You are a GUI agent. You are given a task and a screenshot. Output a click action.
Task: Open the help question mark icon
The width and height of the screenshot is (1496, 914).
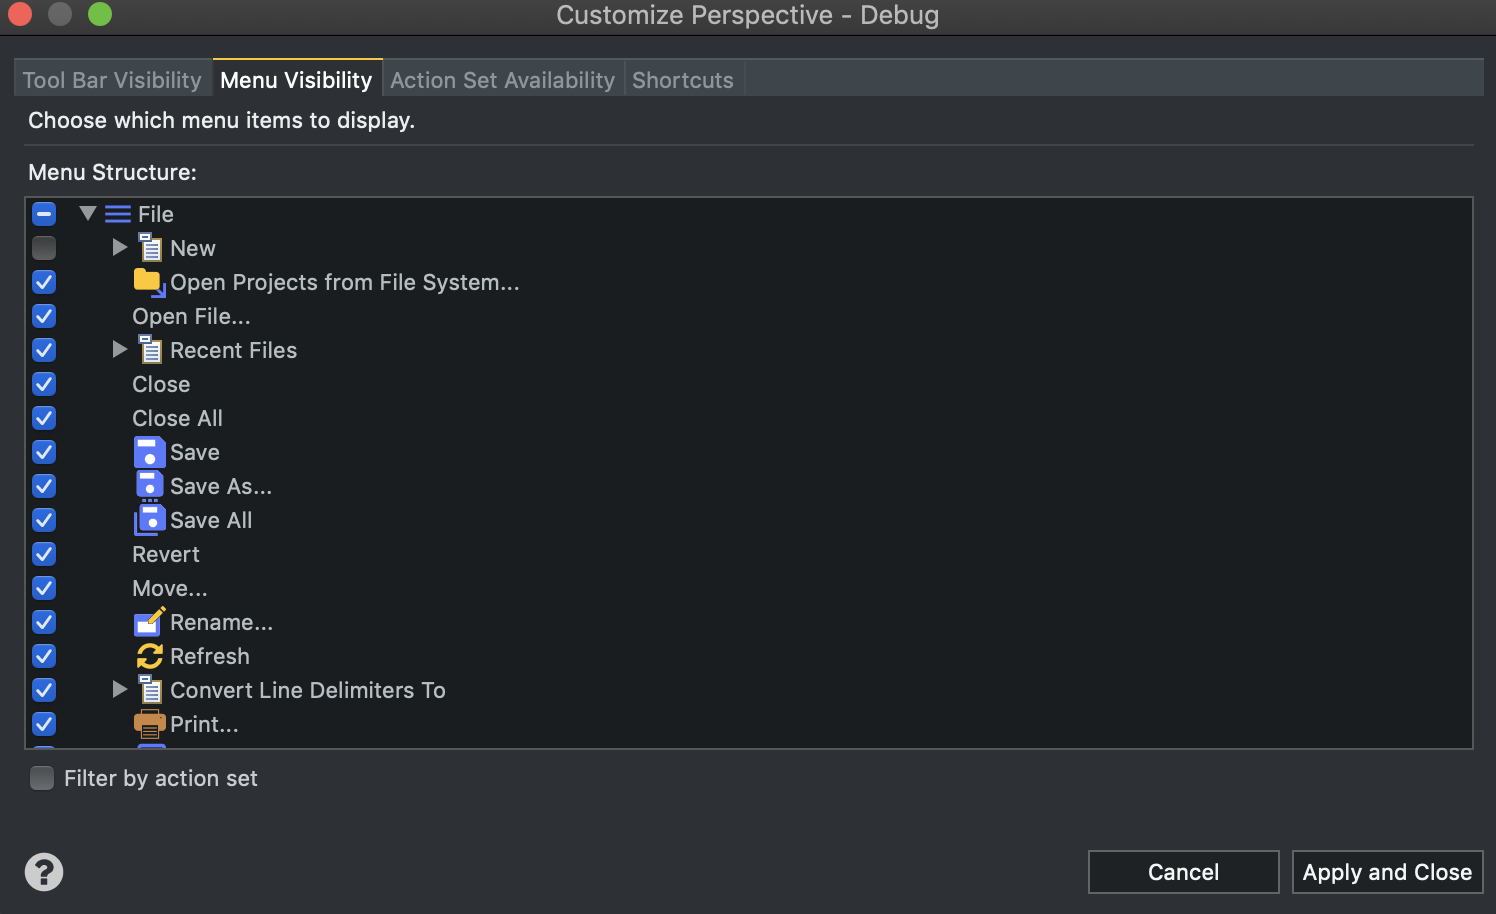tap(44, 872)
